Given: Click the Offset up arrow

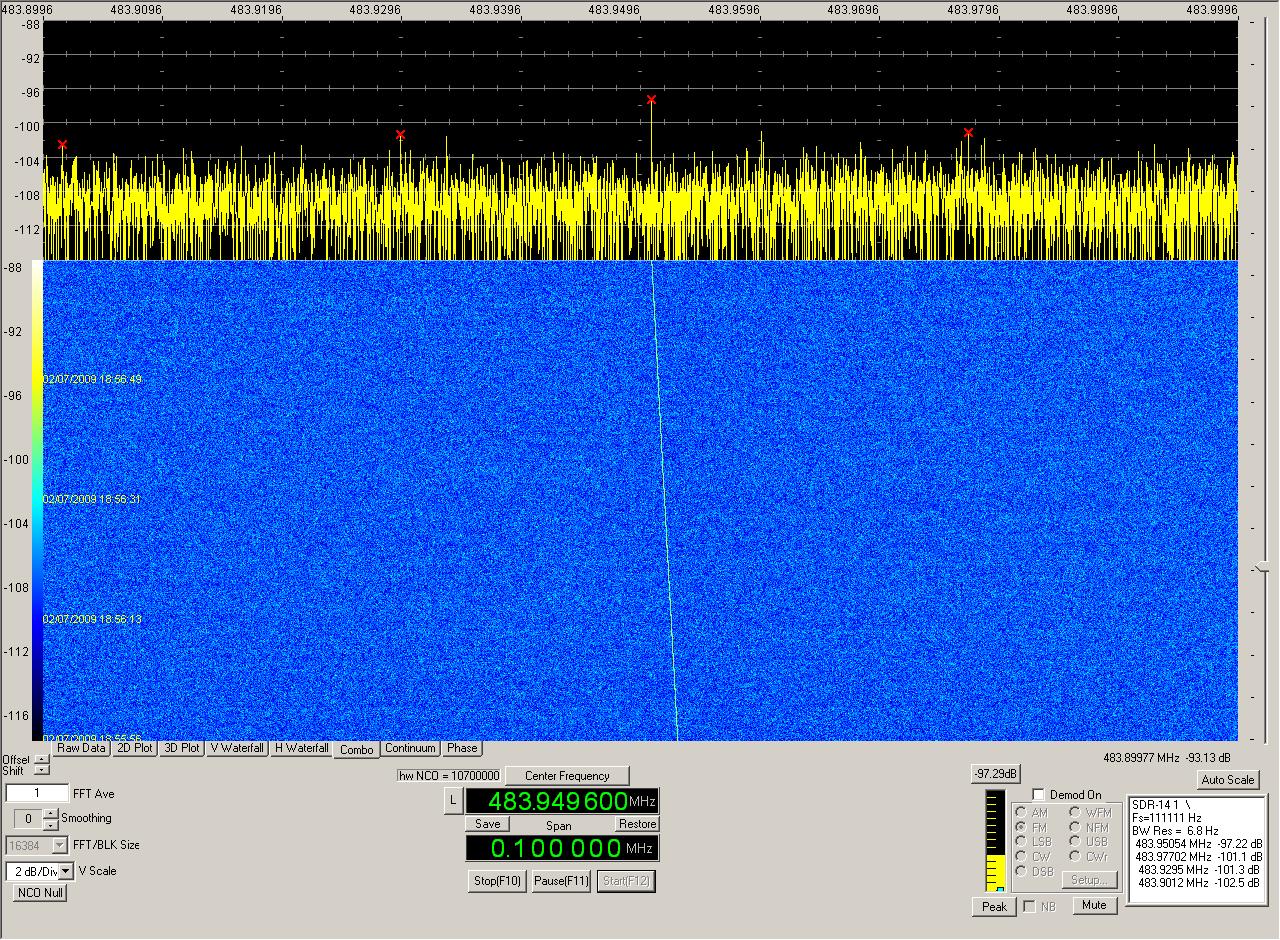Looking at the screenshot, I should tap(41, 759).
